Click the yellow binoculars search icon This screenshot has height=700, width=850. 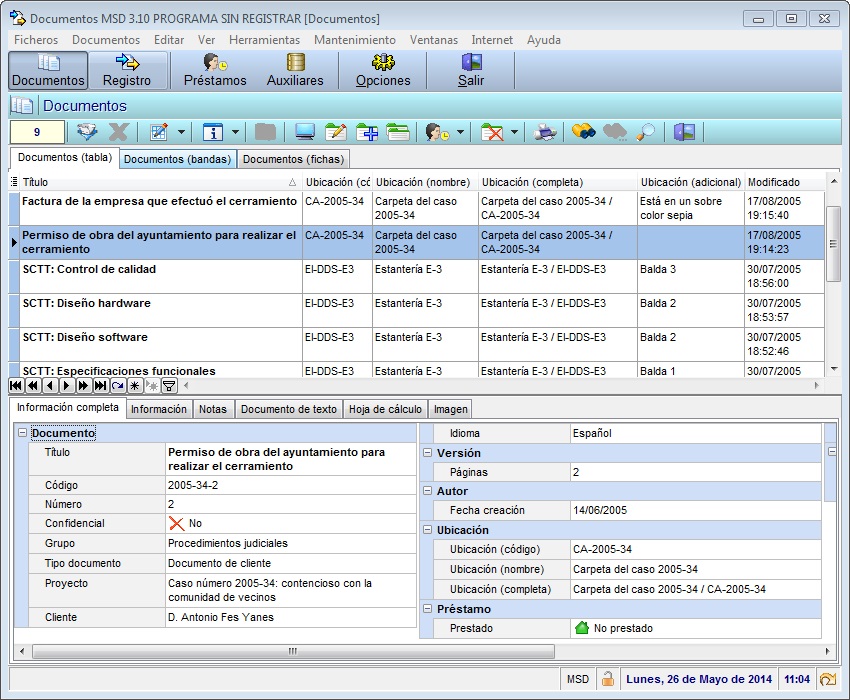(583, 132)
